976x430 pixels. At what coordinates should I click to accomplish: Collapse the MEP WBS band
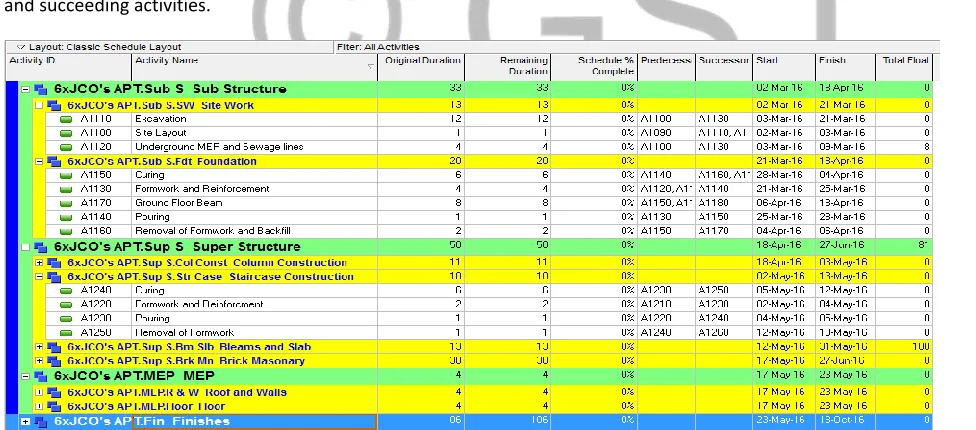pos(26,376)
